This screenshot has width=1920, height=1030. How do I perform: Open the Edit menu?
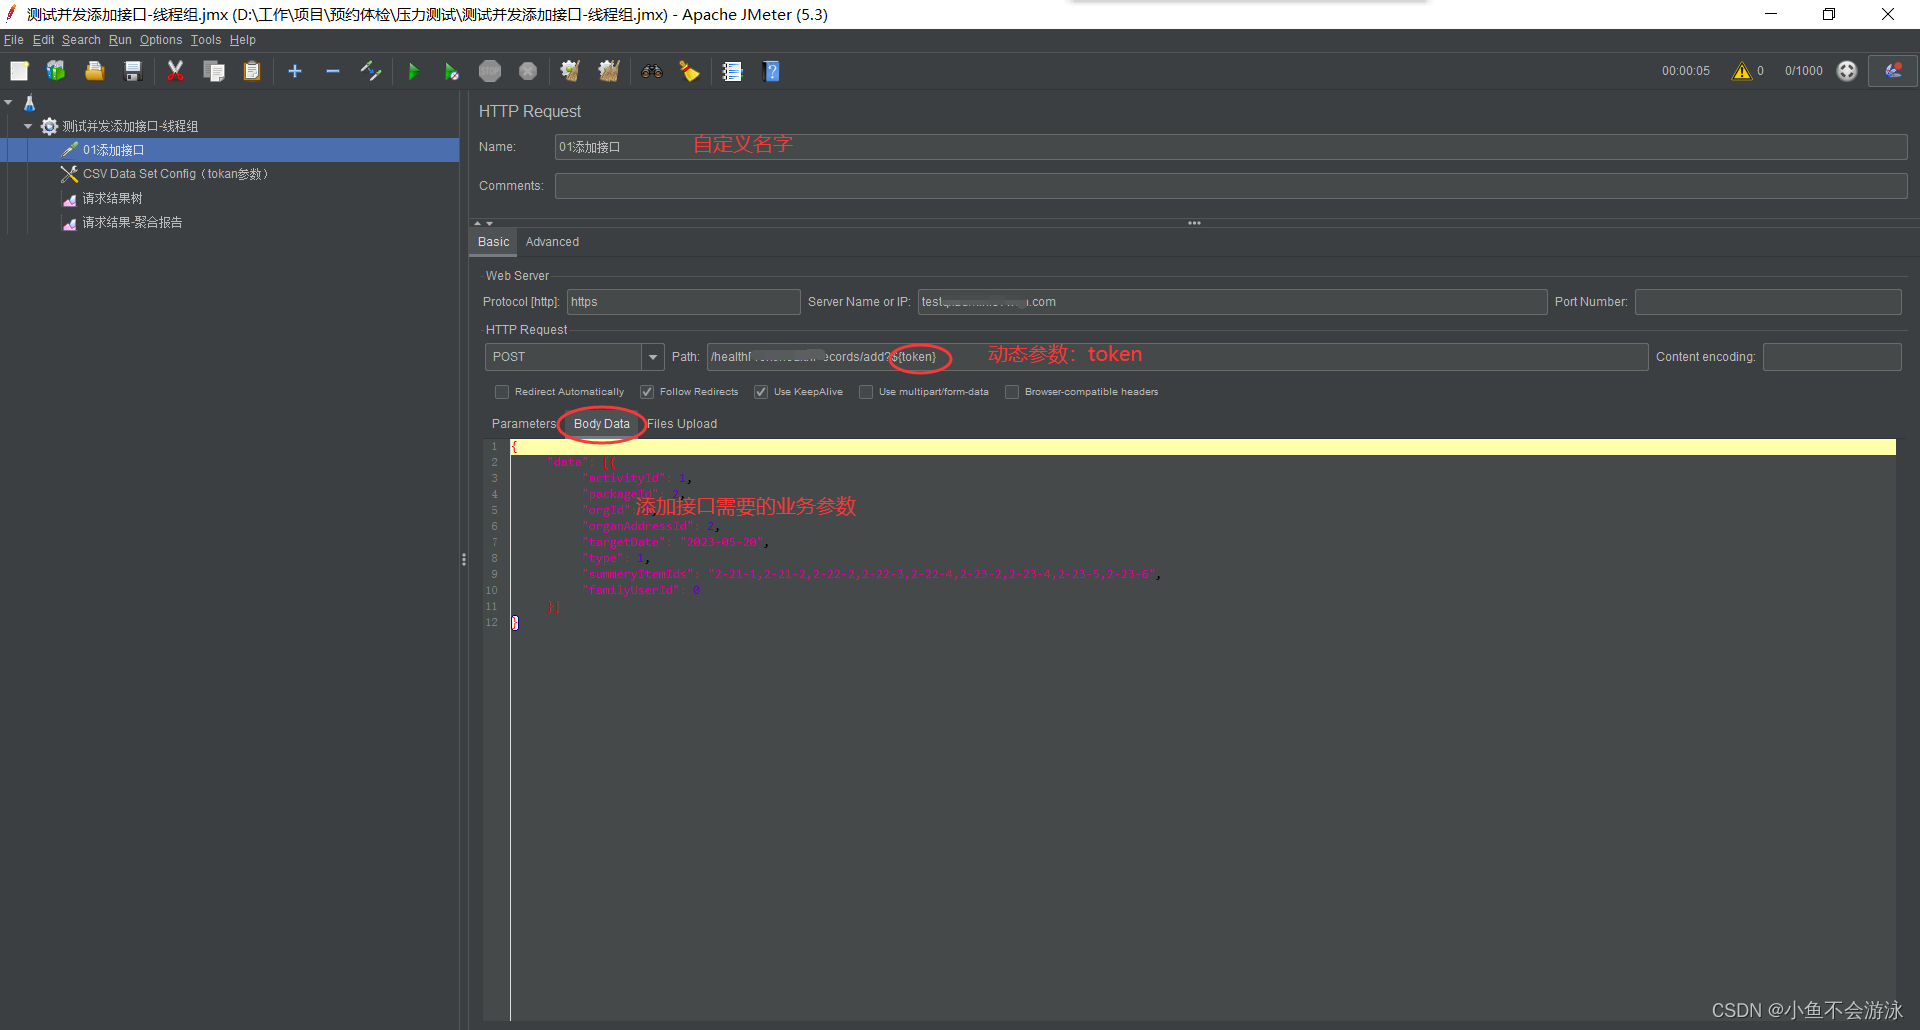44,40
